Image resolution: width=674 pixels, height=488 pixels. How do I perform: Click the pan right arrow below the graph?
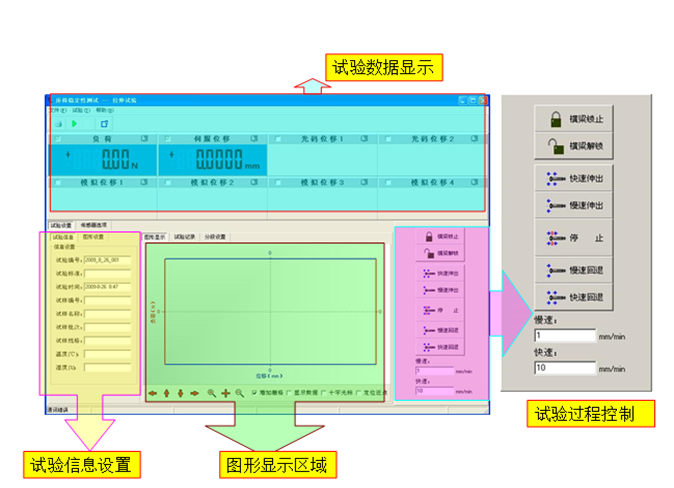[194, 393]
